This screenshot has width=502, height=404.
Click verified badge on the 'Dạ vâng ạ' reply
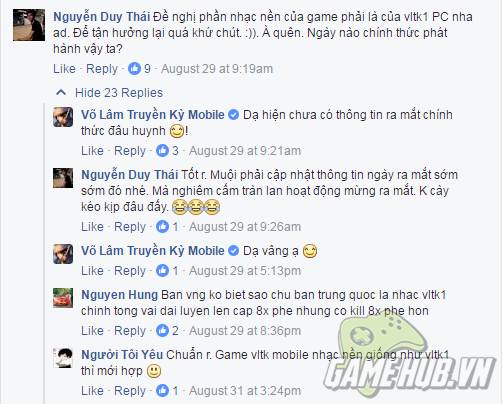point(234,251)
